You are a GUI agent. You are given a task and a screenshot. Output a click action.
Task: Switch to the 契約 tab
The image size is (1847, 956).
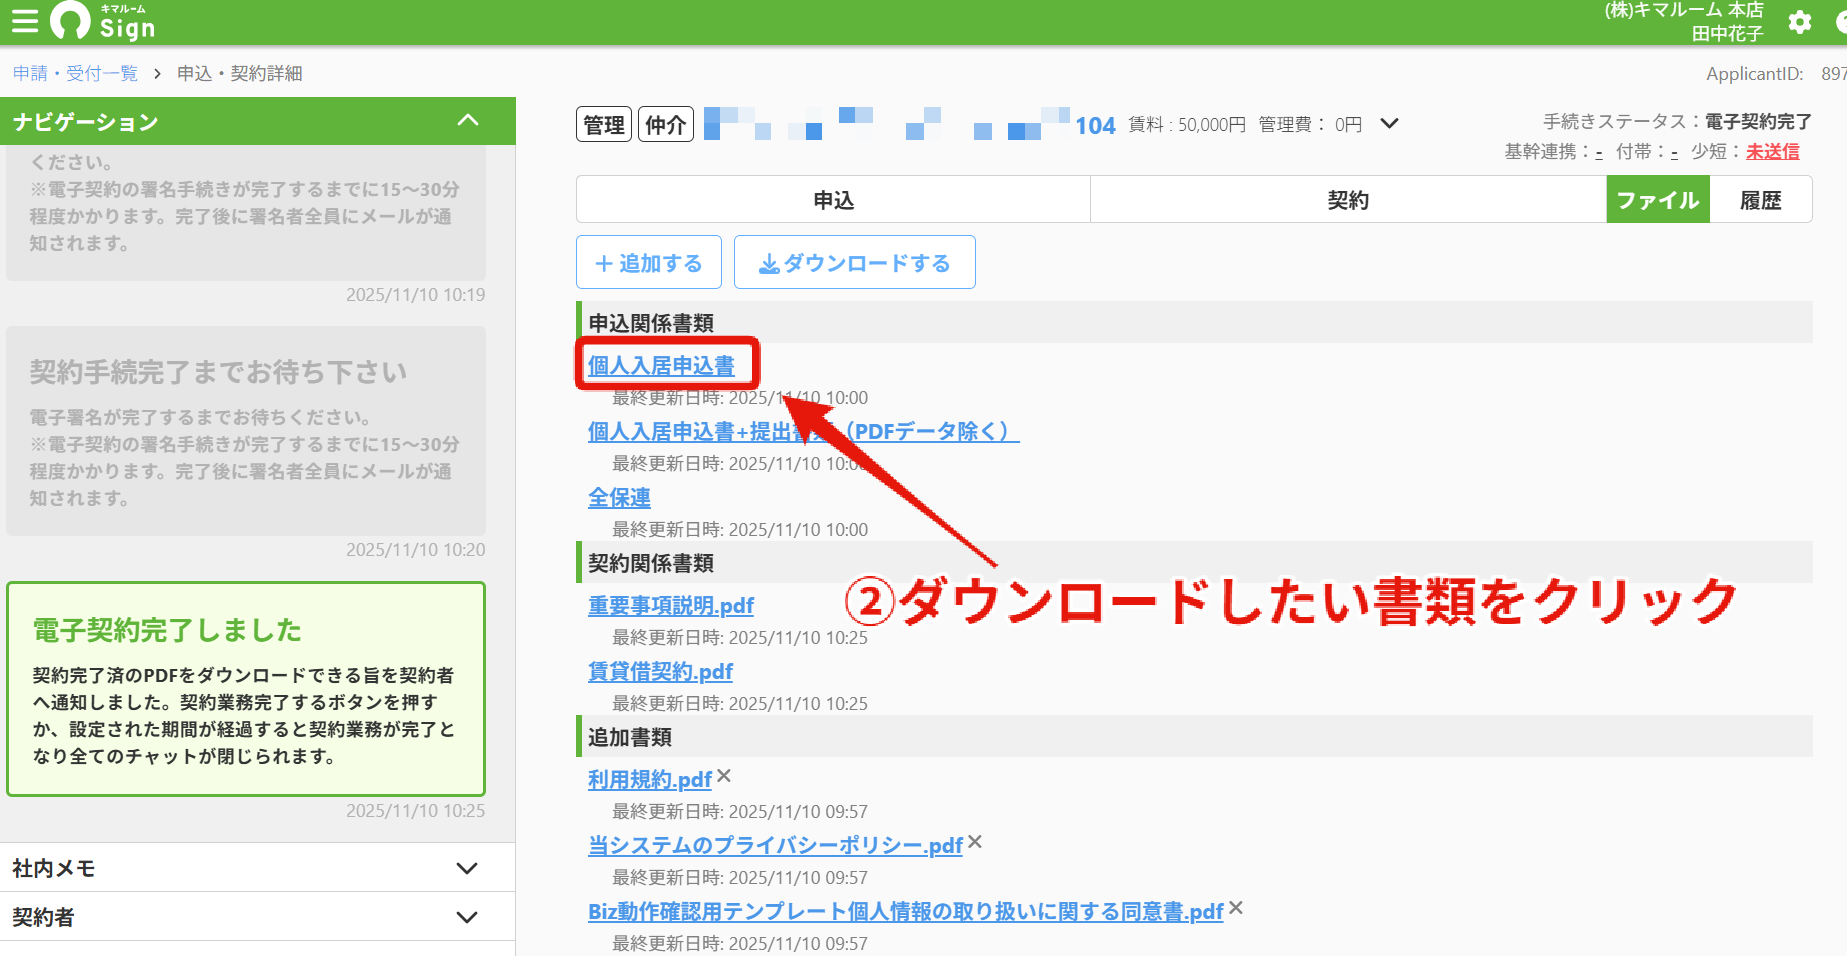tap(1348, 200)
